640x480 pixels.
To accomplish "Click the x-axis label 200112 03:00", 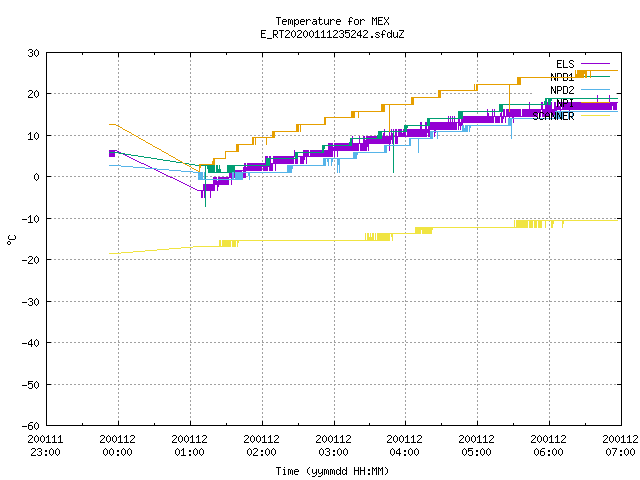I will tap(333, 446).
